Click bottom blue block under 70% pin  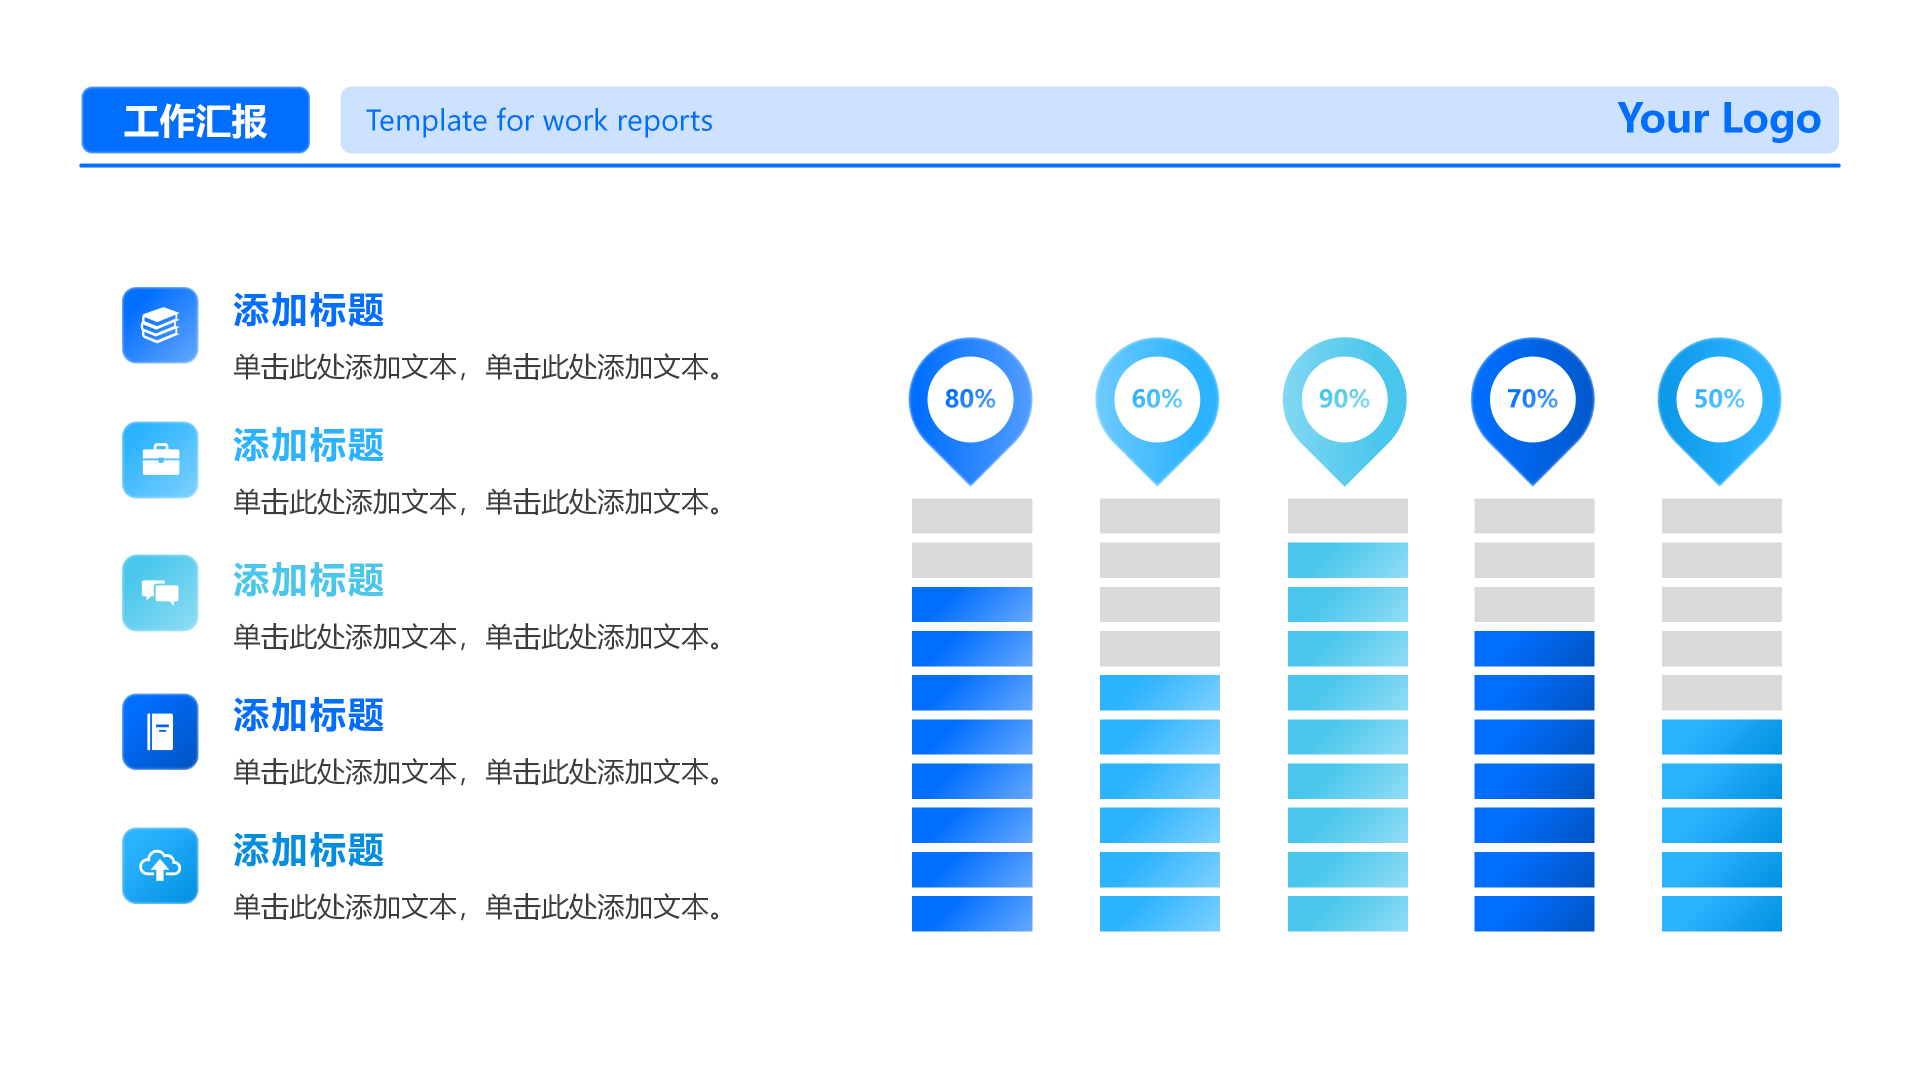[1533, 913]
